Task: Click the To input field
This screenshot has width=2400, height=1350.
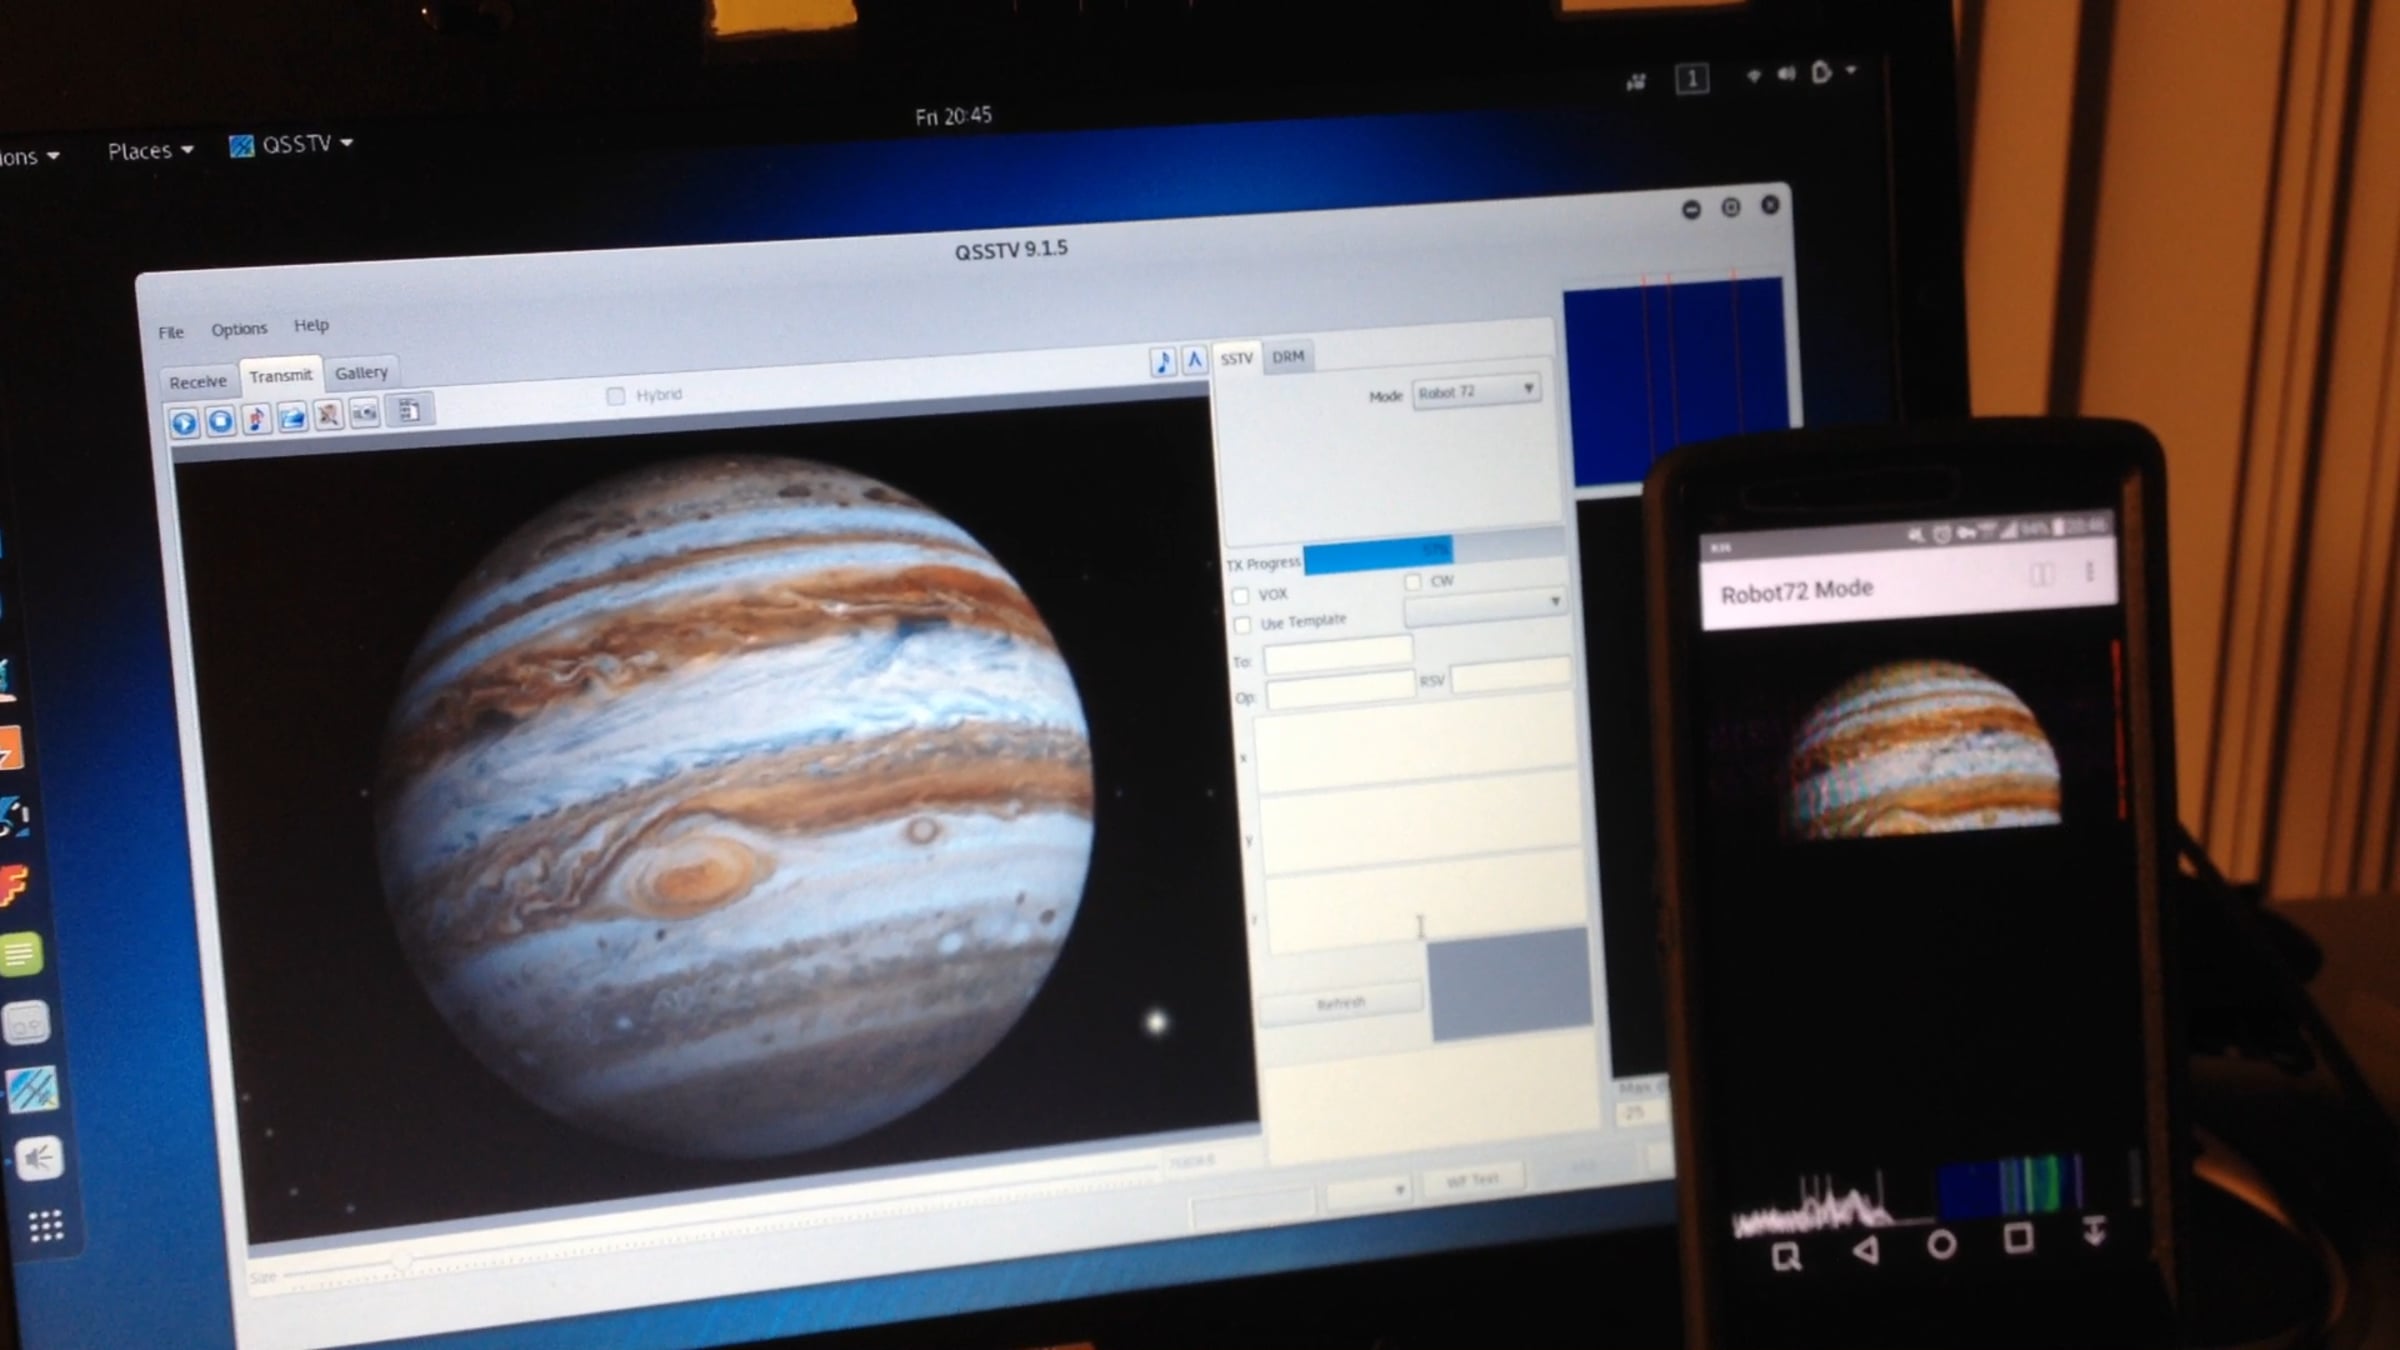Action: coord(1338,656)
